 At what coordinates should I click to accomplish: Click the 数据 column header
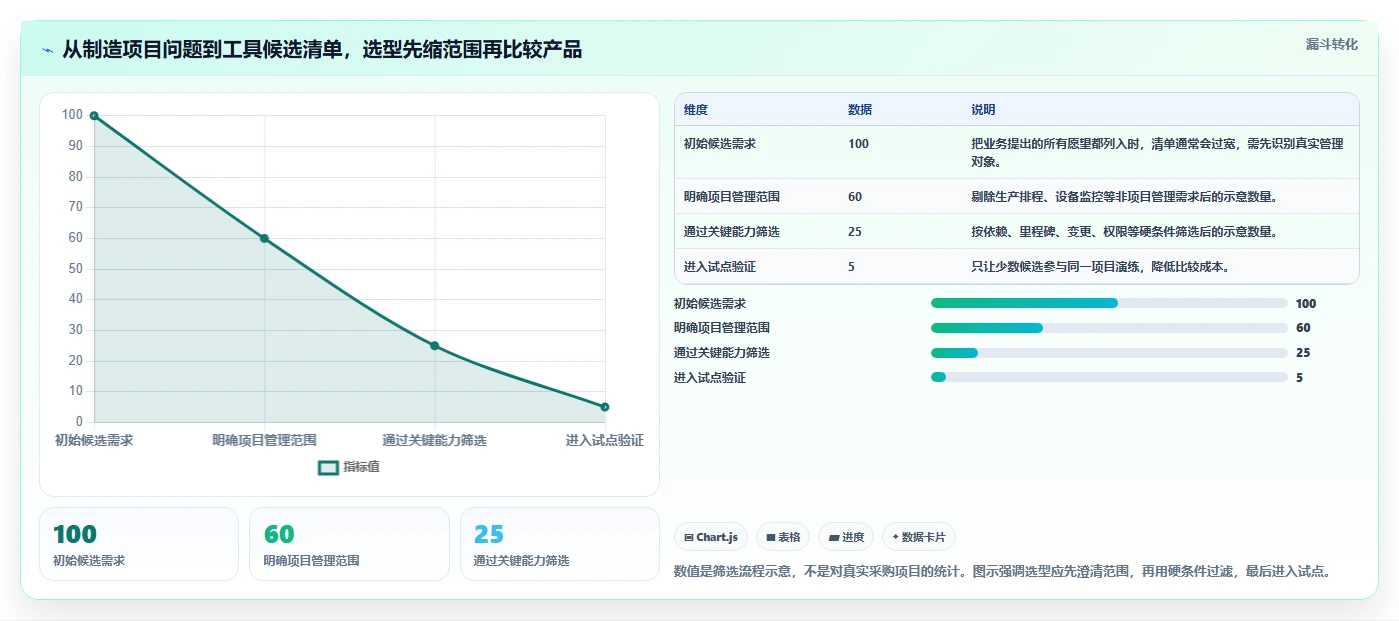[860, 110]
